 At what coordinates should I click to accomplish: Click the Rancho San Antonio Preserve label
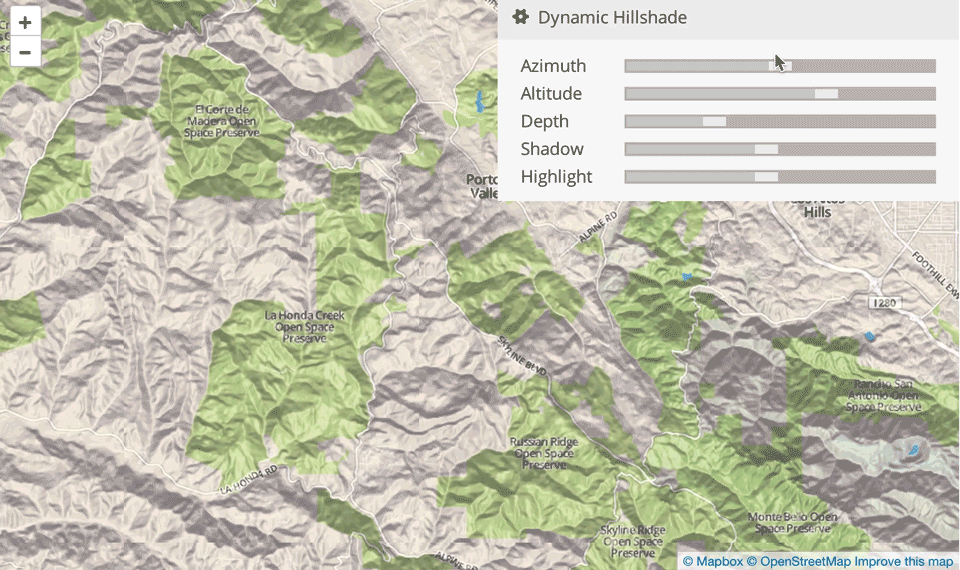coord(883,396)
